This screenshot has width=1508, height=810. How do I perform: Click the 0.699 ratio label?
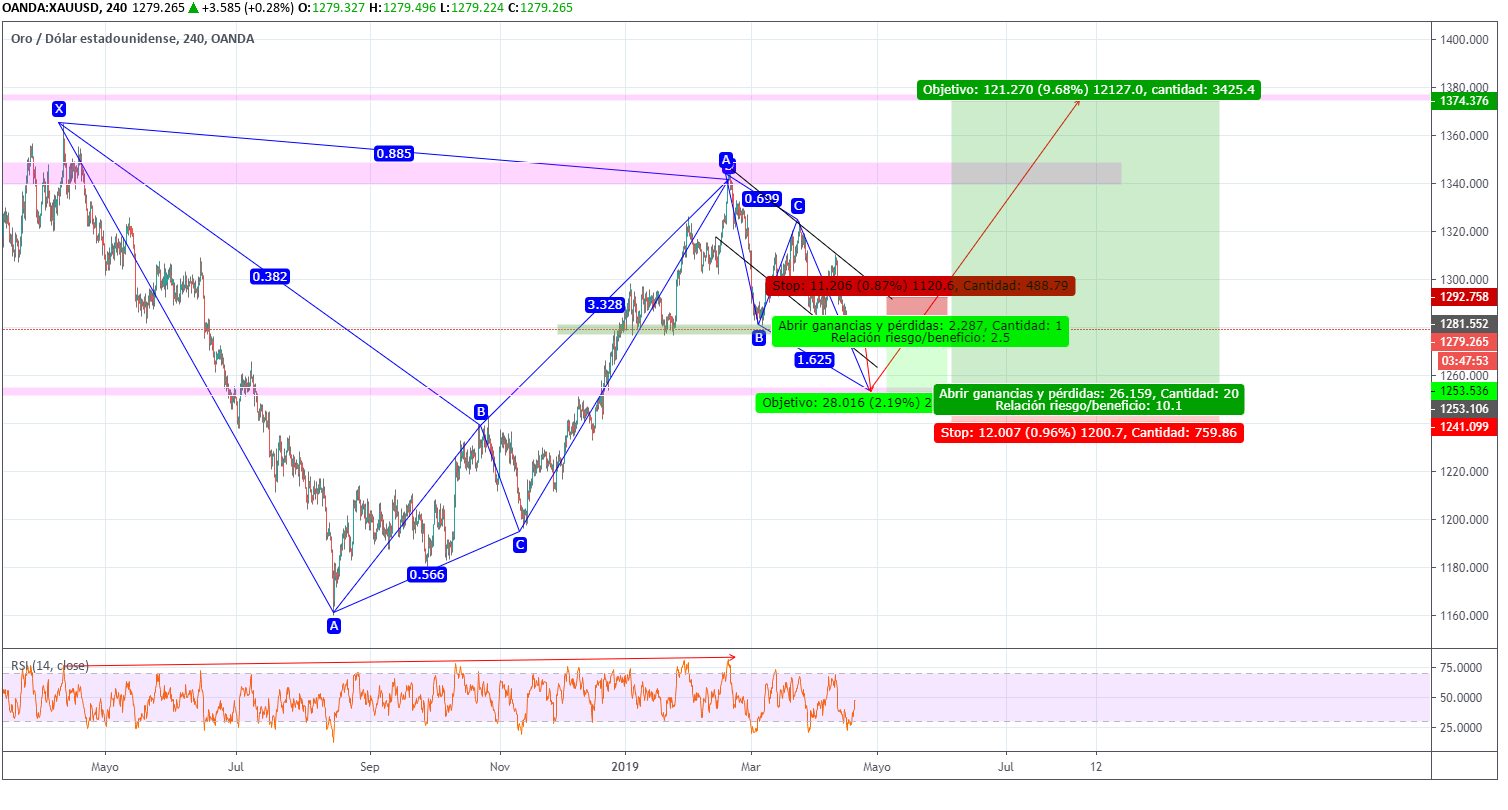762,199
